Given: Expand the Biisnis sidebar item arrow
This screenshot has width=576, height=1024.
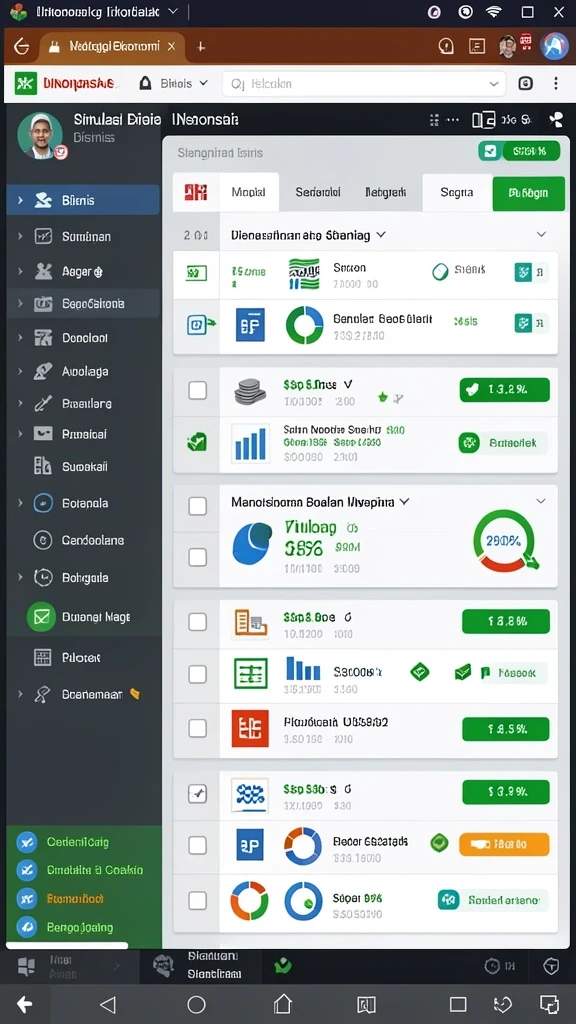Looking at the screenshot, I should [x=20, y=200].
